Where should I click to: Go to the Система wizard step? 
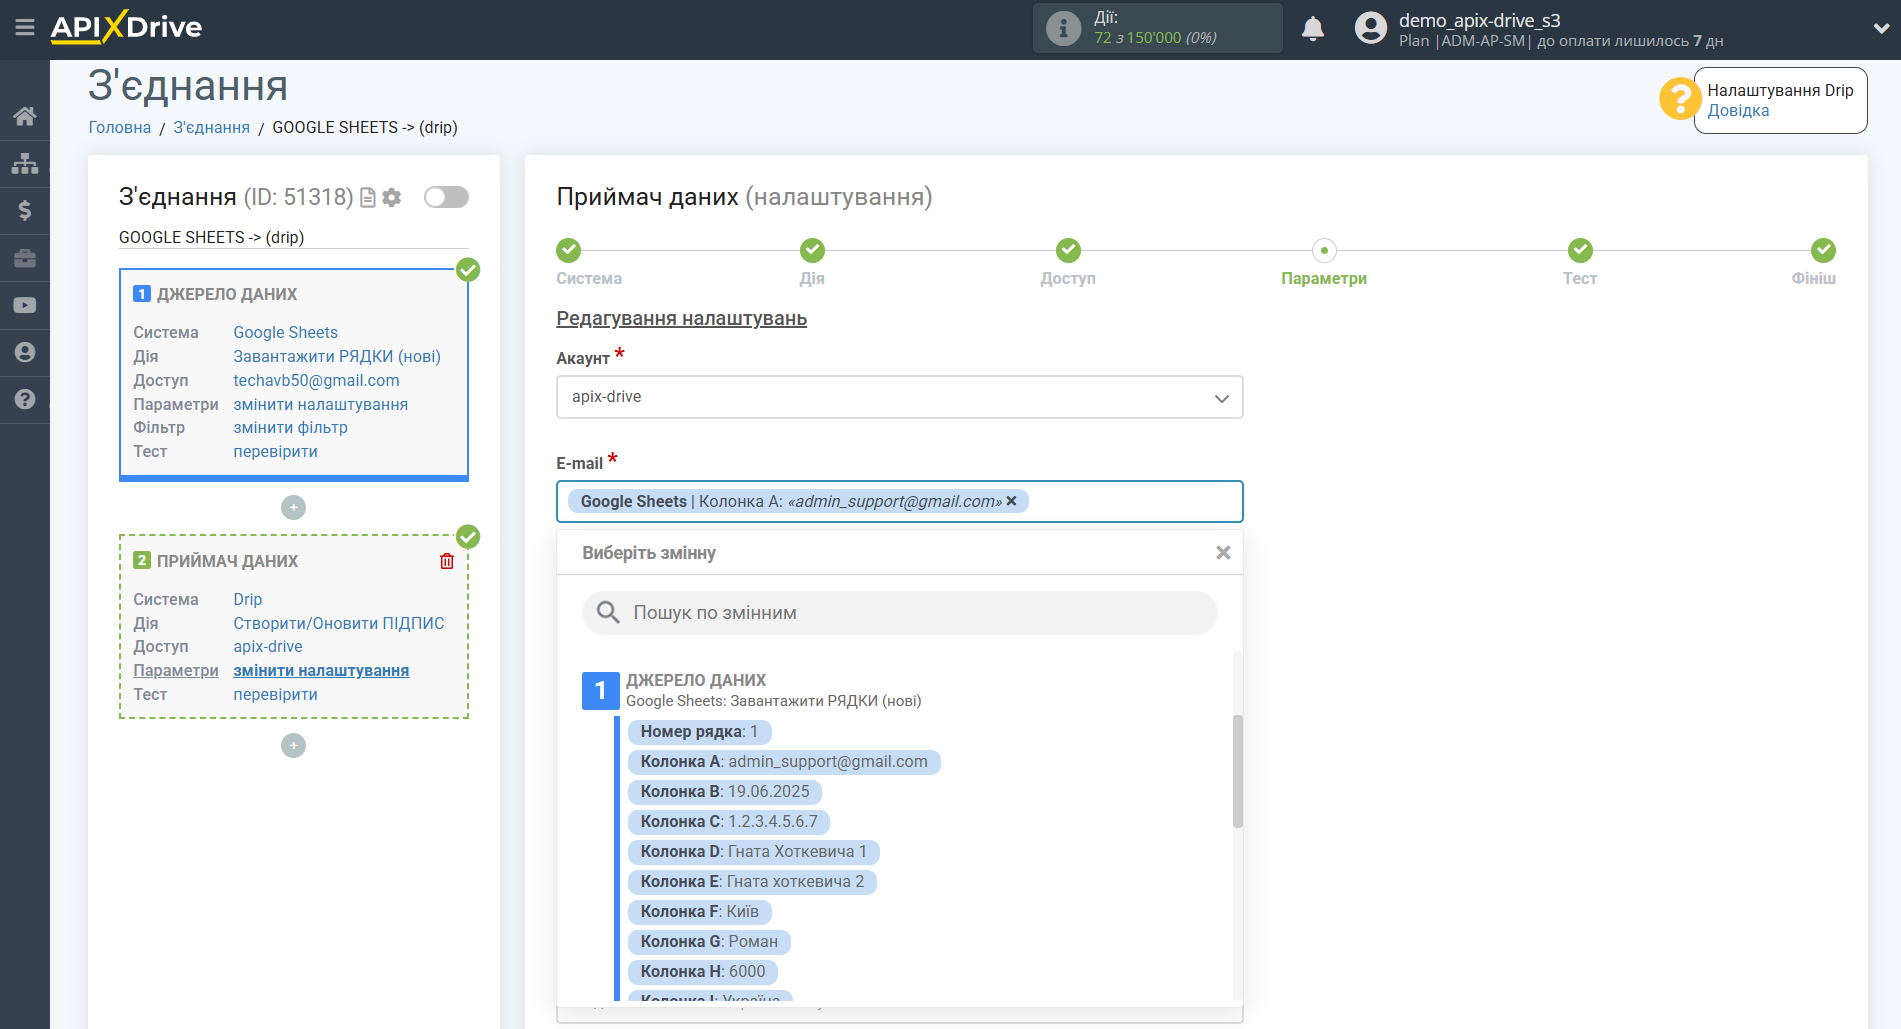coord(569,250)
